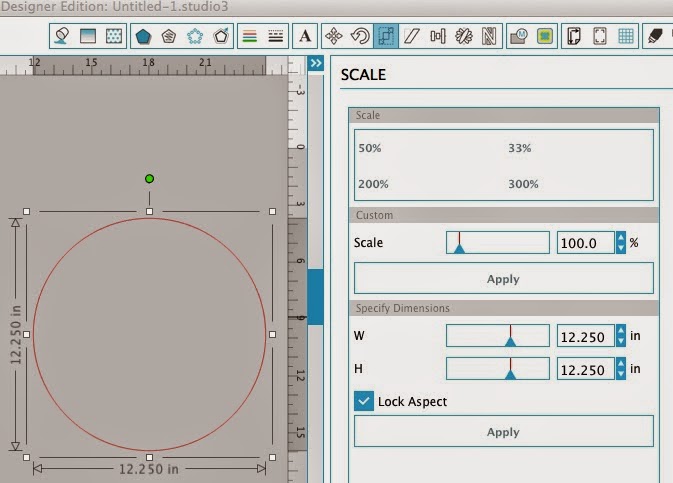This screenshot has width=673, height=483.
Task: Click the 'Specify Dimensions' section header
Action: pyautogui.click(x=504, y=308)
